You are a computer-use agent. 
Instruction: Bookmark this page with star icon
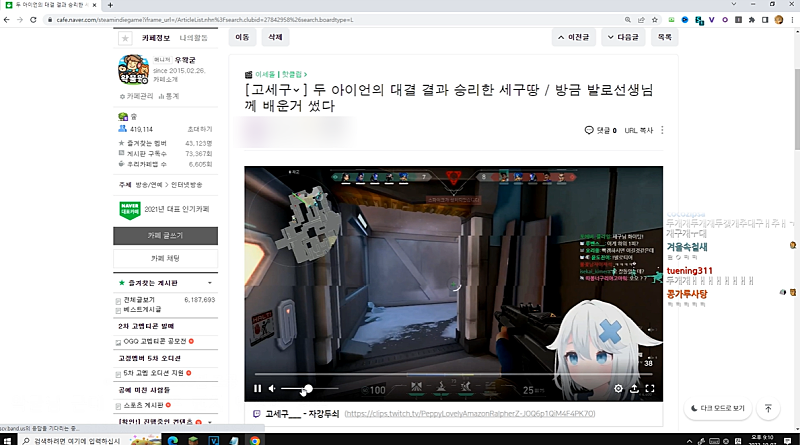[655, 20]
